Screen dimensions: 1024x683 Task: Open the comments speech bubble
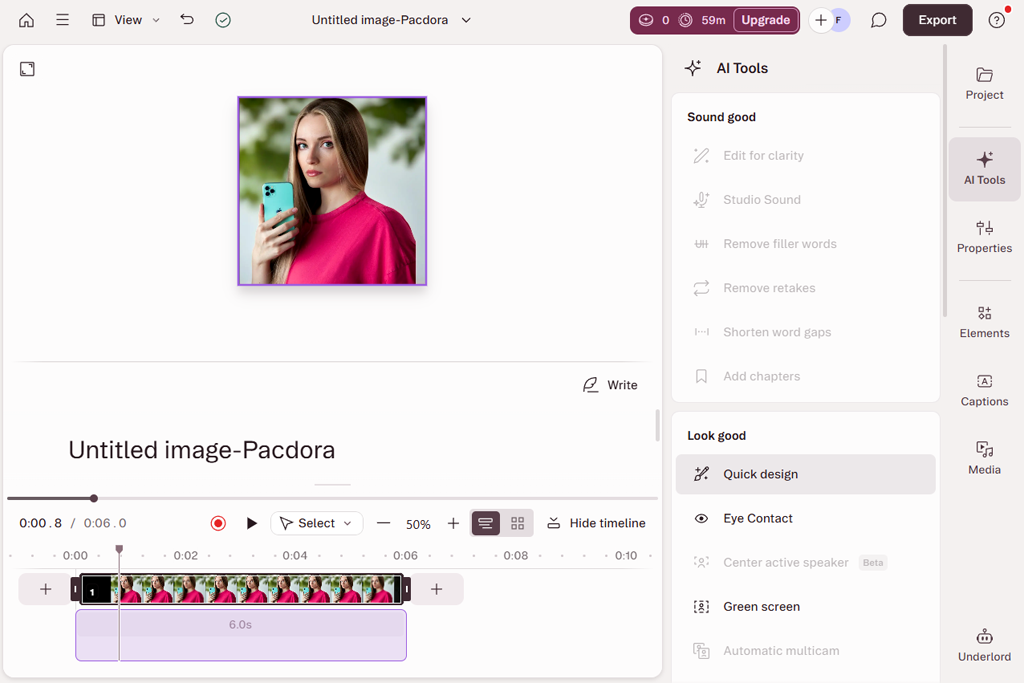(878, 20)
